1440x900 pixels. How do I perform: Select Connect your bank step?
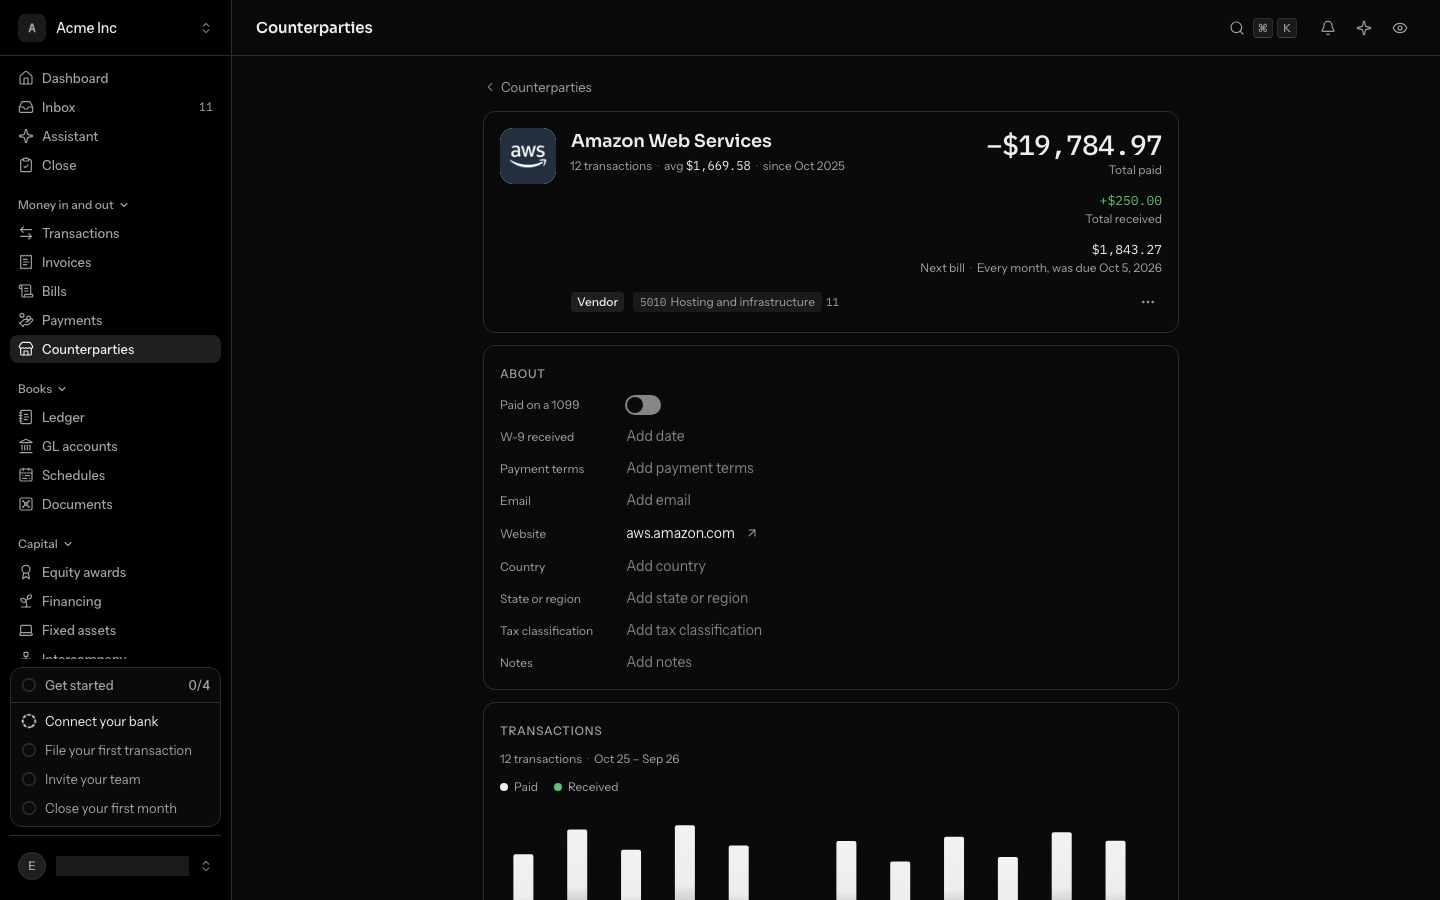115,721
